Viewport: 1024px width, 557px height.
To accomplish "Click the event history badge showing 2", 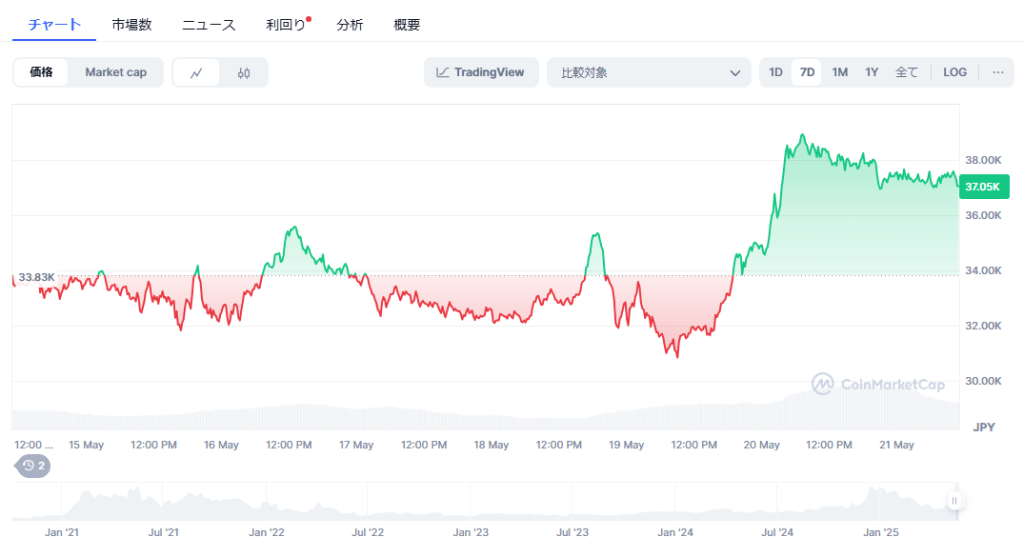I will pos(34,465).
